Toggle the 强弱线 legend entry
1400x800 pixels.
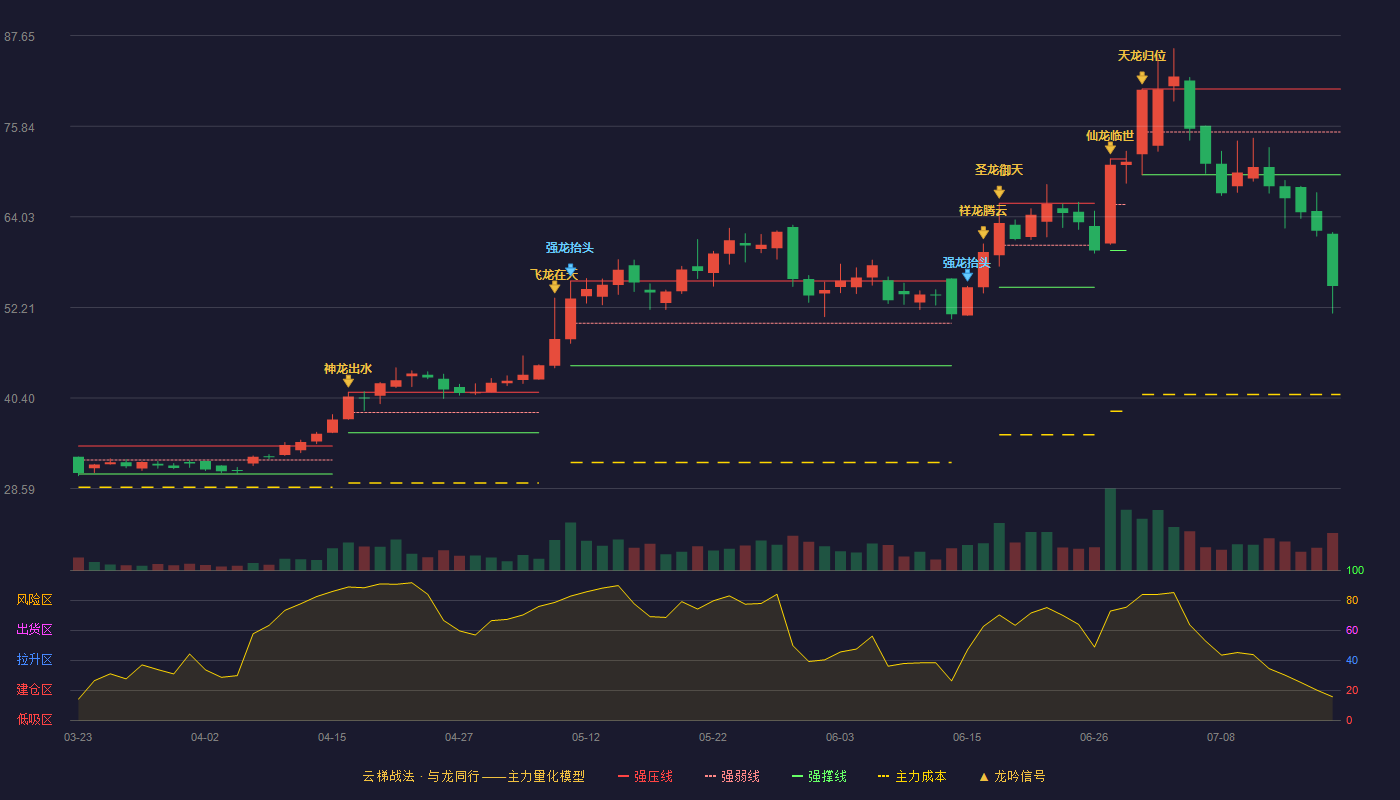[732, 776]
